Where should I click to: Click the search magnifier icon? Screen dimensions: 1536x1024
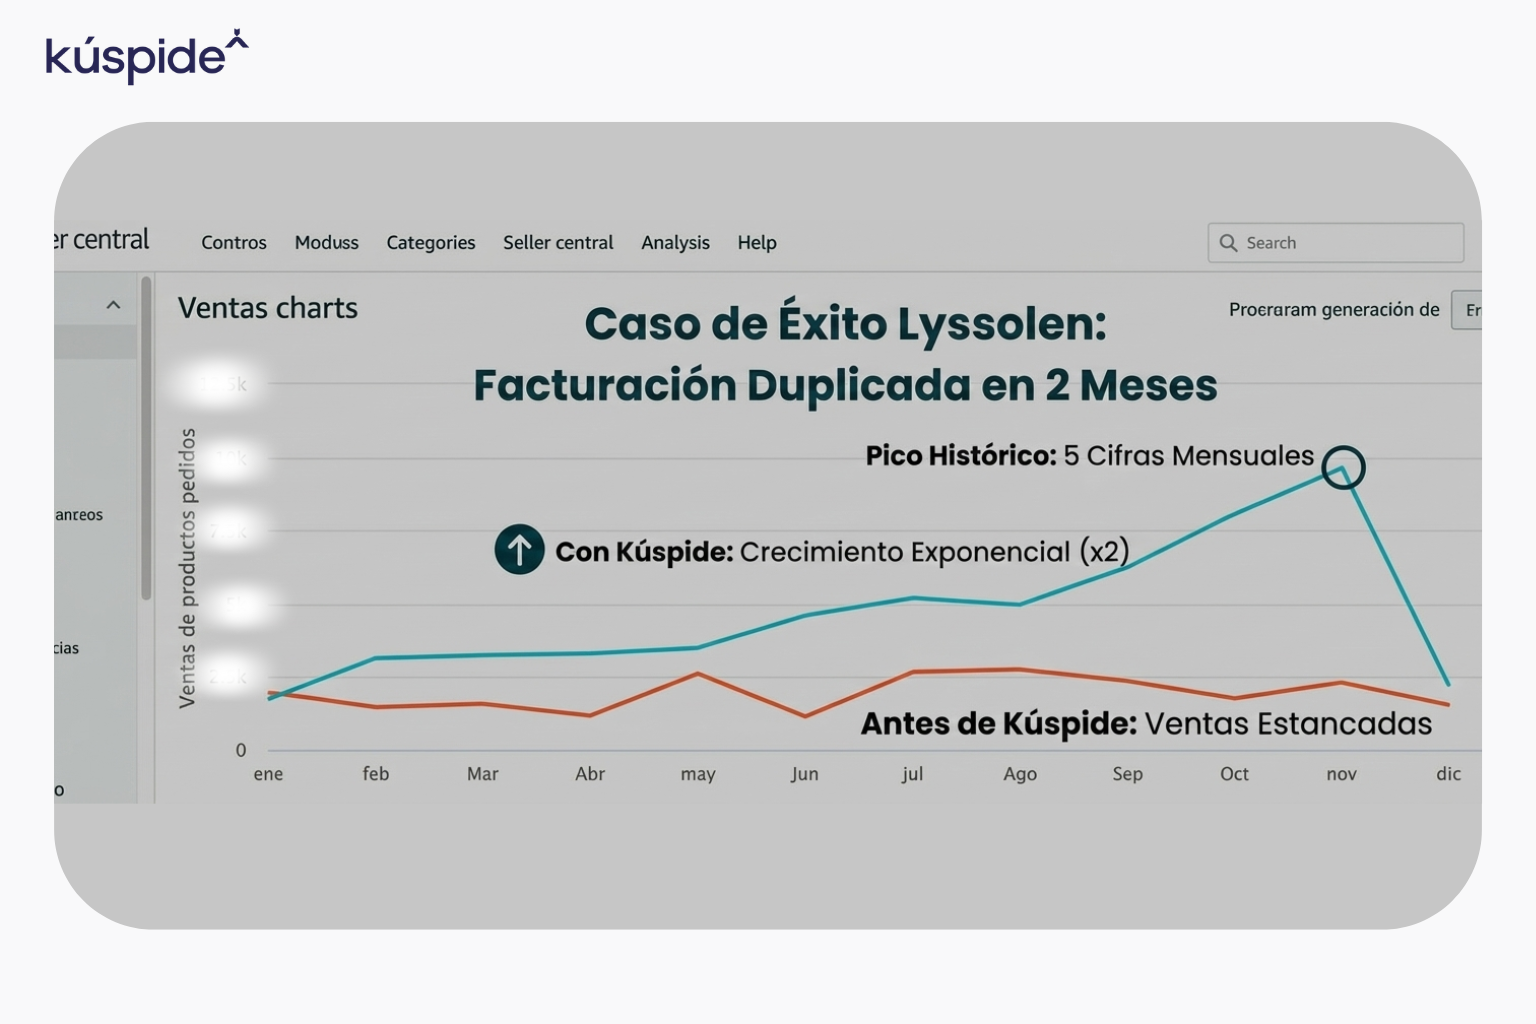pyautogui.click(x=1231, y=243)
